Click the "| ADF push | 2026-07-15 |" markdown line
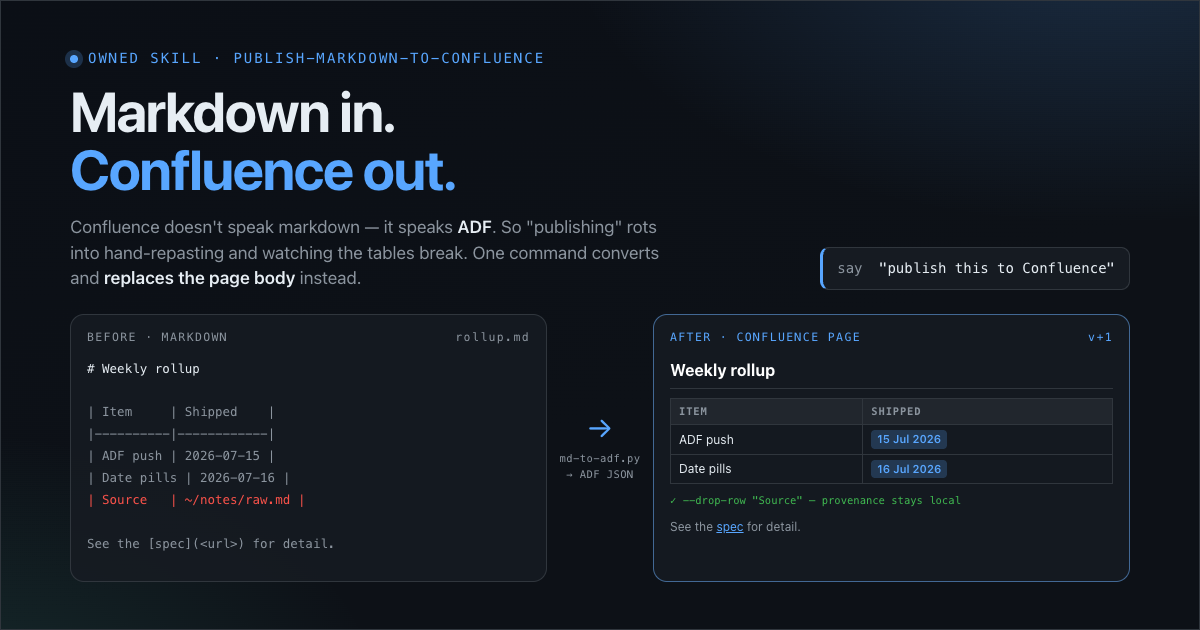 pos(181,456)
